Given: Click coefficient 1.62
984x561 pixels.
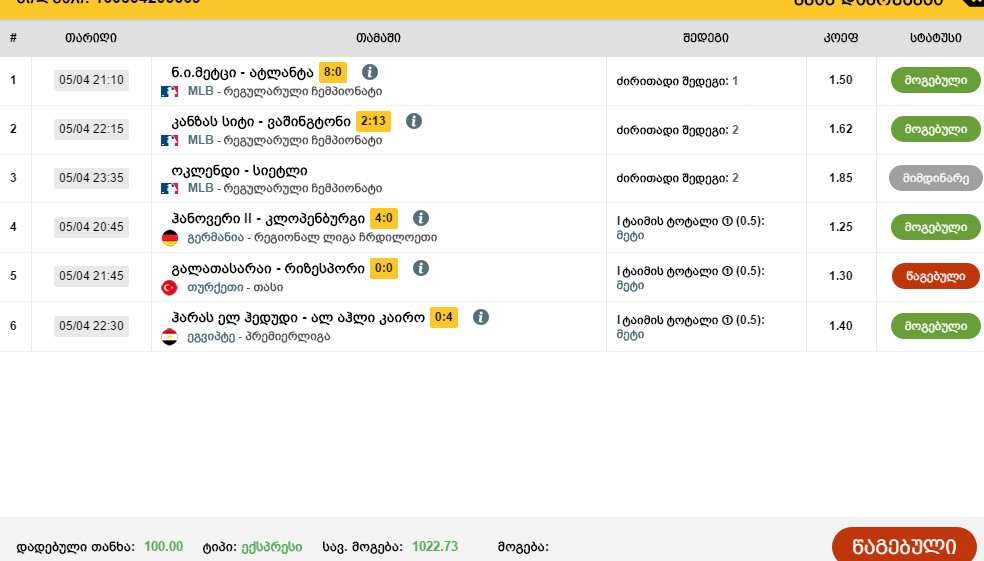Looking at the screenshot, I should tap(841, 129).
